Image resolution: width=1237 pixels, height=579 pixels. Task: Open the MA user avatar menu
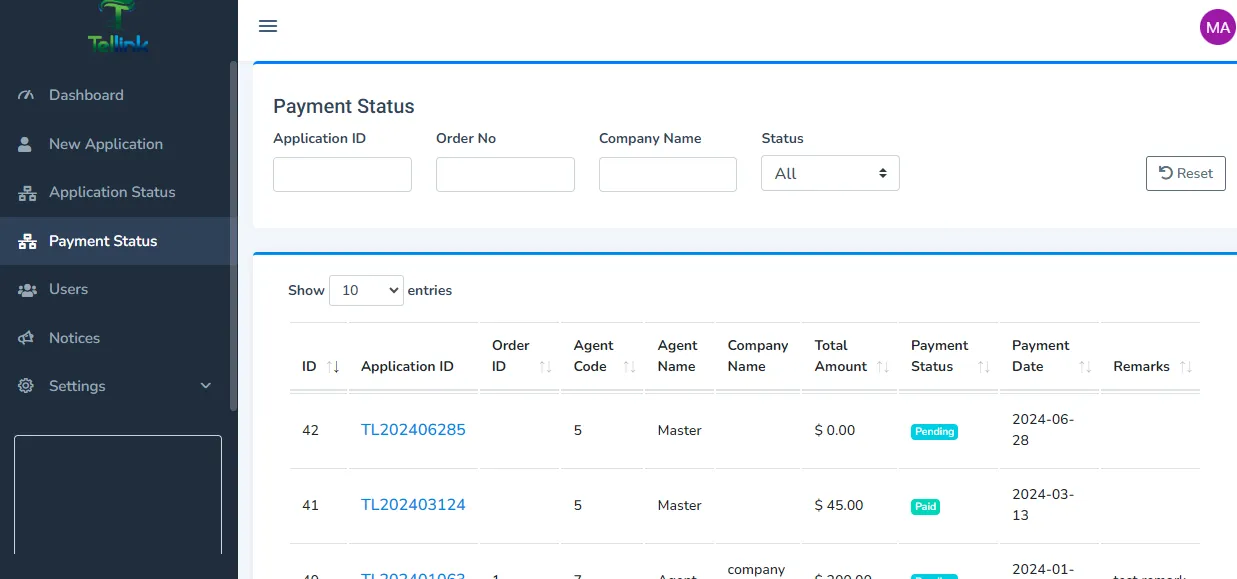[1217, 27]
